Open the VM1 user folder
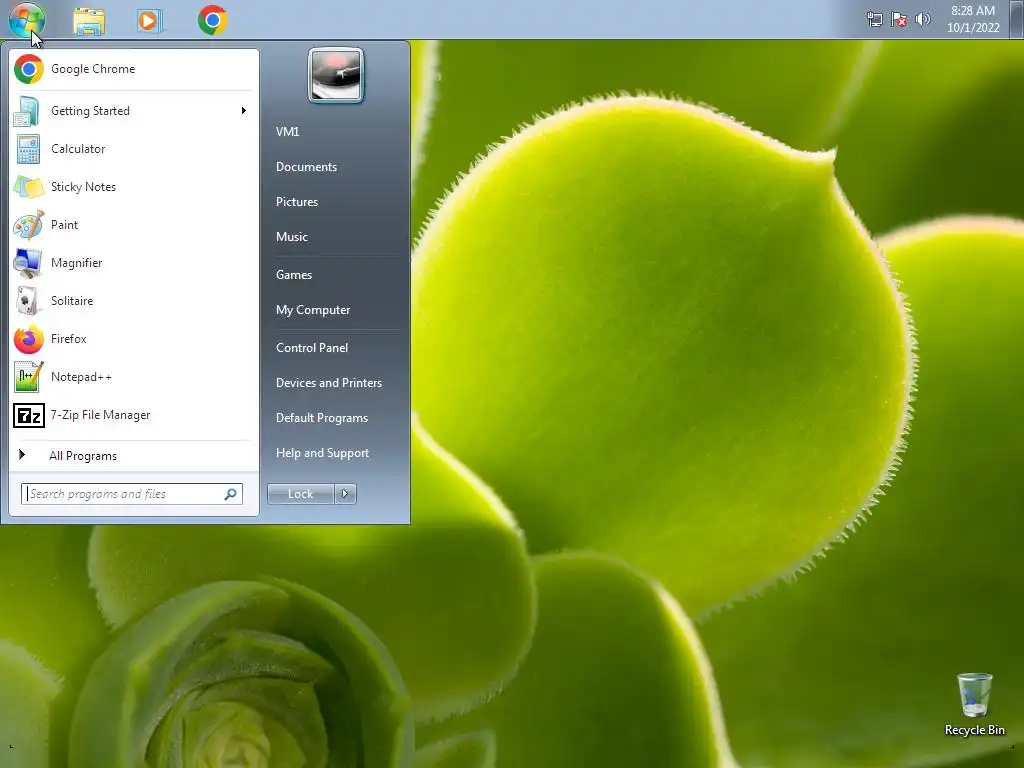This screenshot has width=1024, height=768. click(x=287, y=132)
